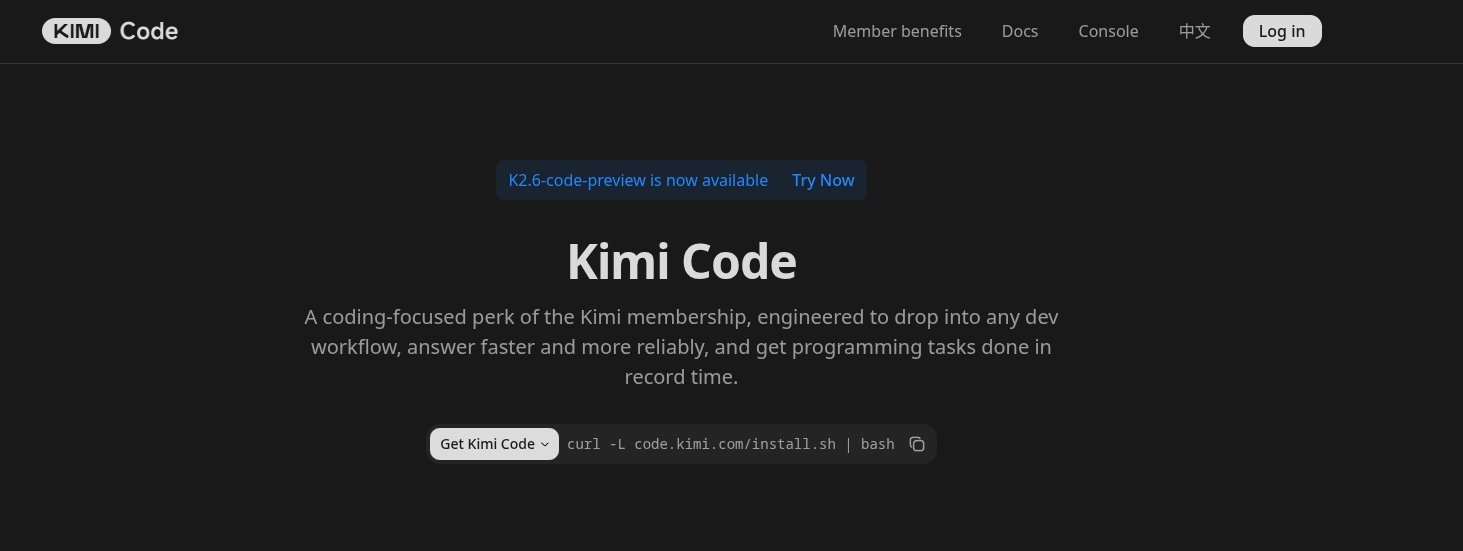The height and width of the screenshot is (551, 1463).
Task: Open the Get Kimi Code dropdown
Action: click(488, 444)
